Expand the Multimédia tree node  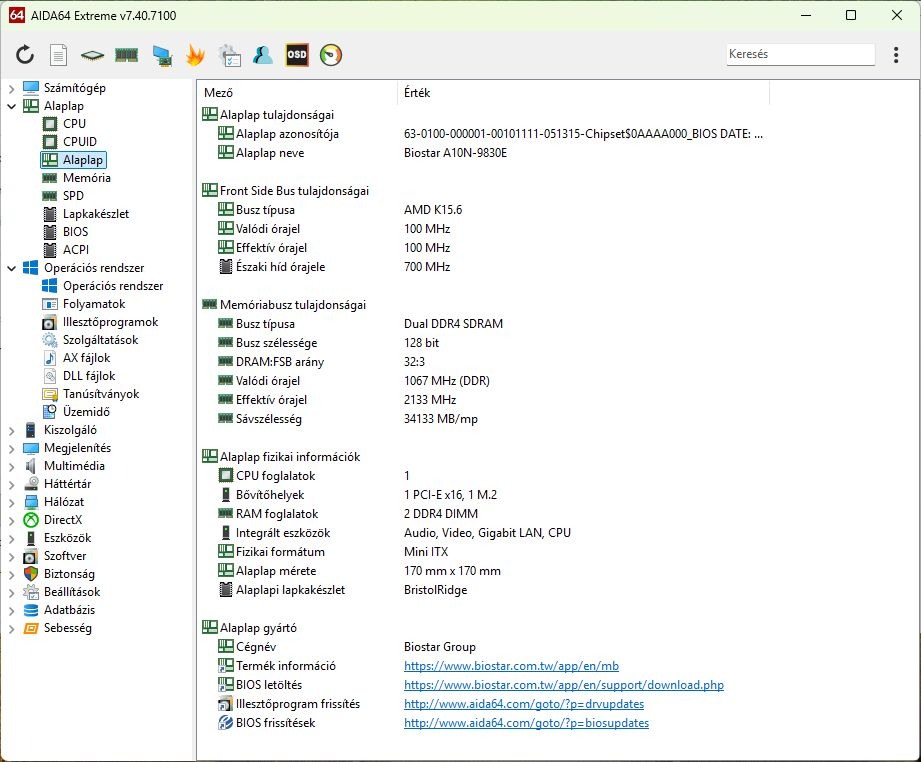[x=12, y=466]
